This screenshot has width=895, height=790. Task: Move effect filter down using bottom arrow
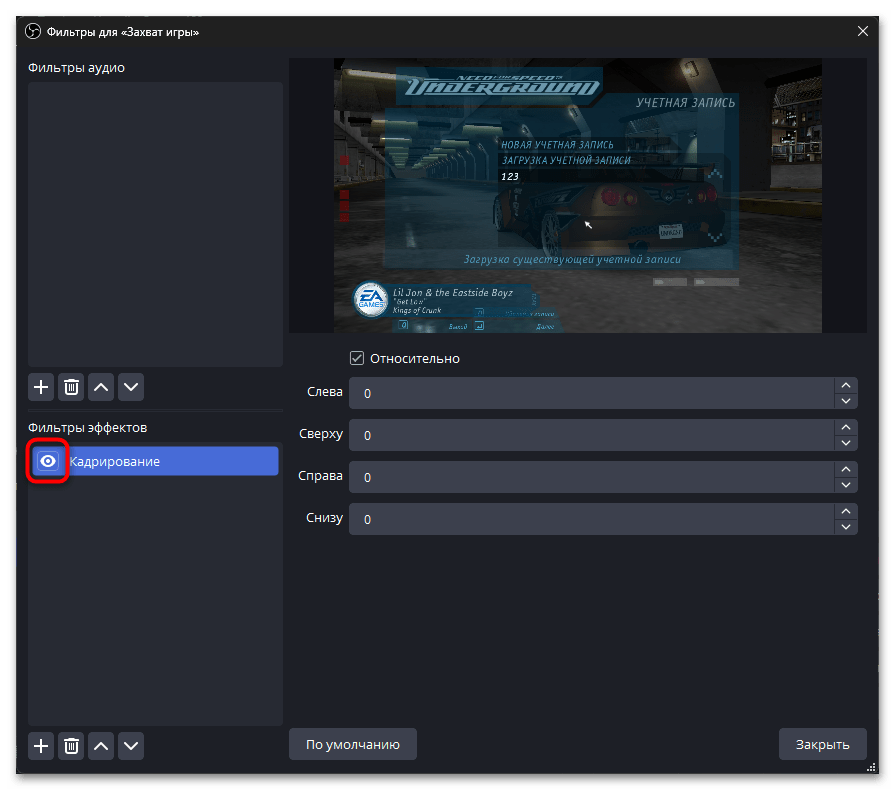[x=131, y=745]
